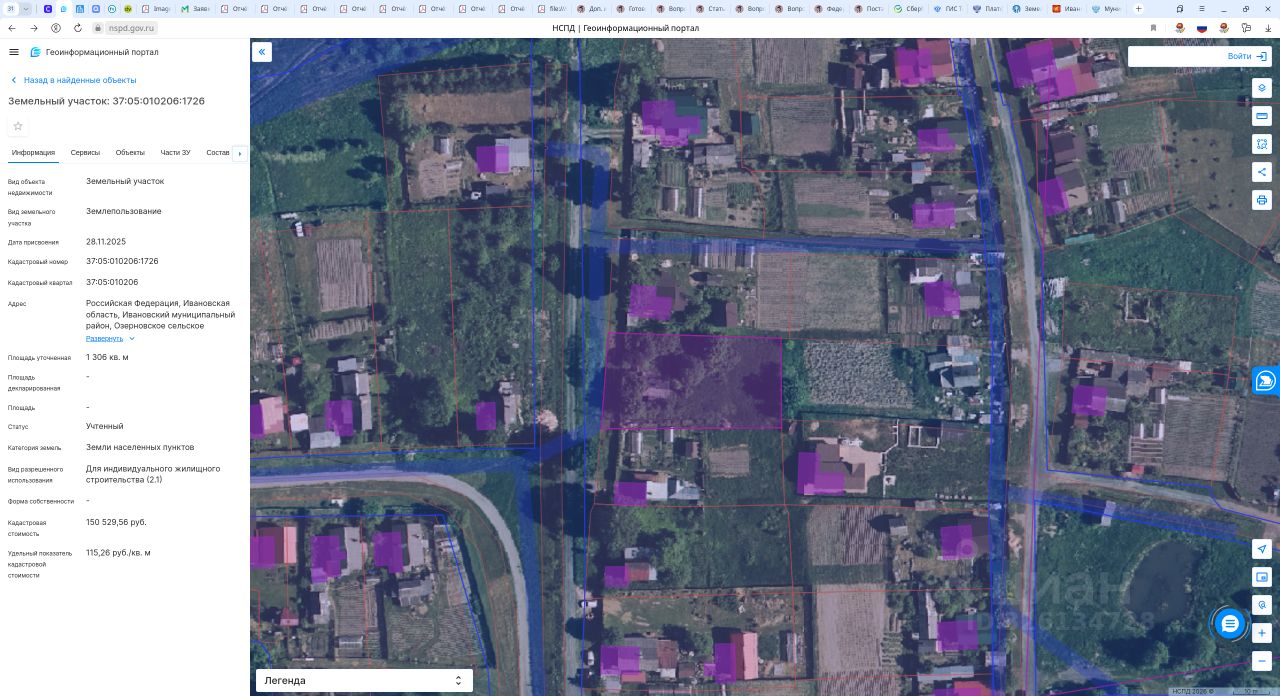Image resolution: width=1280 pixels, height=696 pixels.
Task: Select the highlighted purple parcel on the map
Action: [692, 381]
